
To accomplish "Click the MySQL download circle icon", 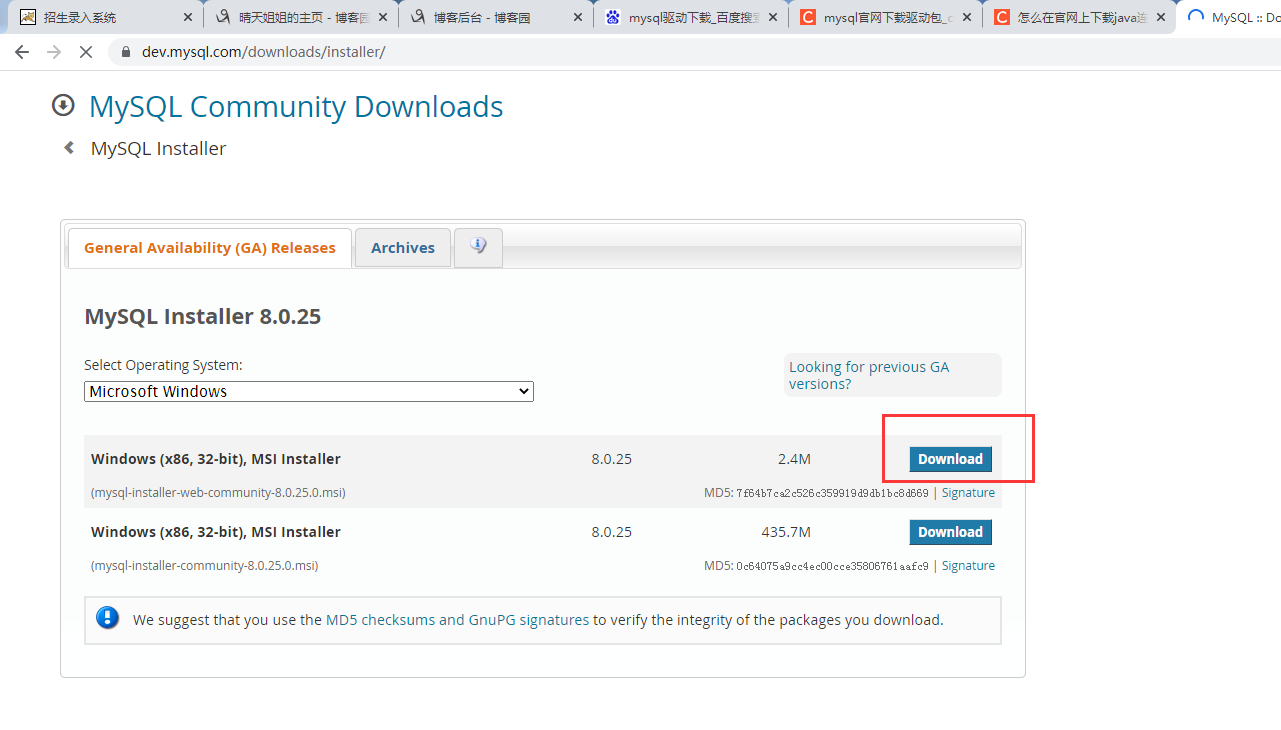I will pos(63,105).
